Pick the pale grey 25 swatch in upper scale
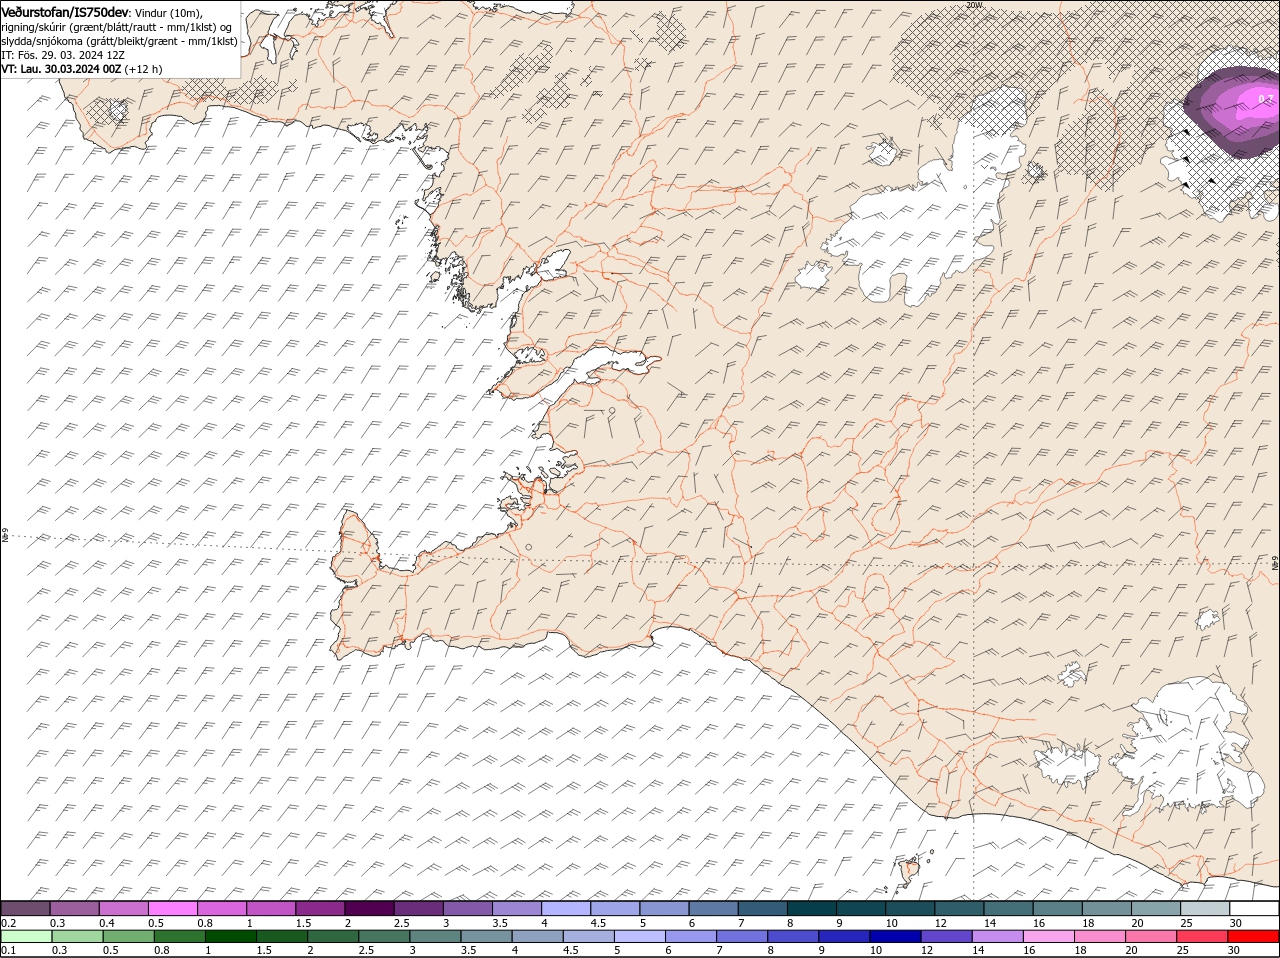Viewport: 1280px width, 958px height. click(1205, 908)
